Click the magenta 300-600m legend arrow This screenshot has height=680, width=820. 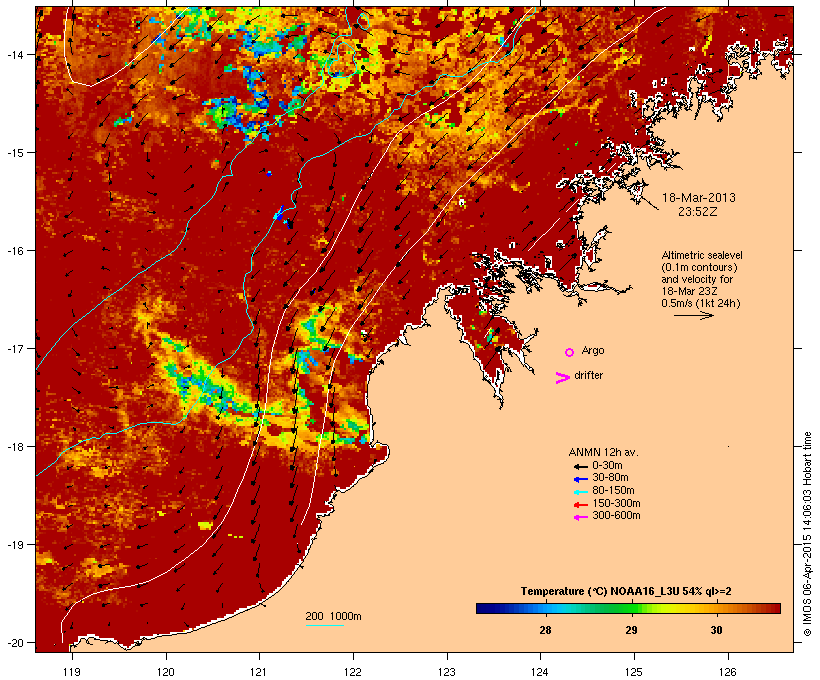pyautogui.click(x=580, y=517)
